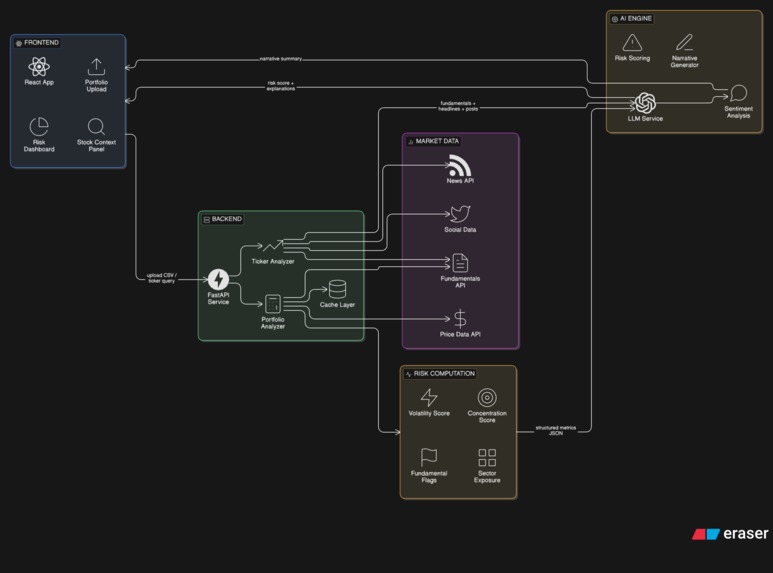
Task: Click the Volatility Score bolt icon
Action: click(429, 397)
